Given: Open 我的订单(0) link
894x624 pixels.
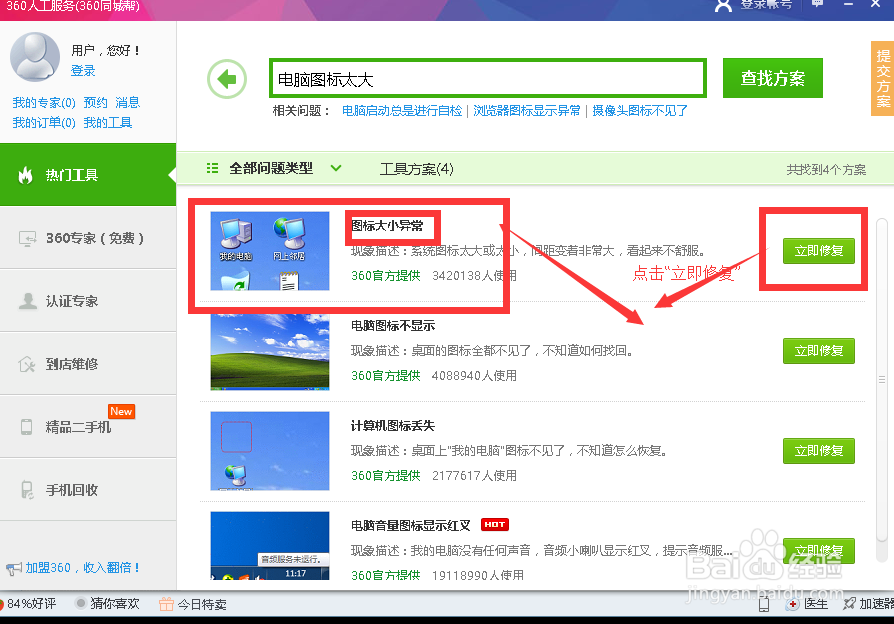Looking at the screenshot, I should (x=44, y=123).
